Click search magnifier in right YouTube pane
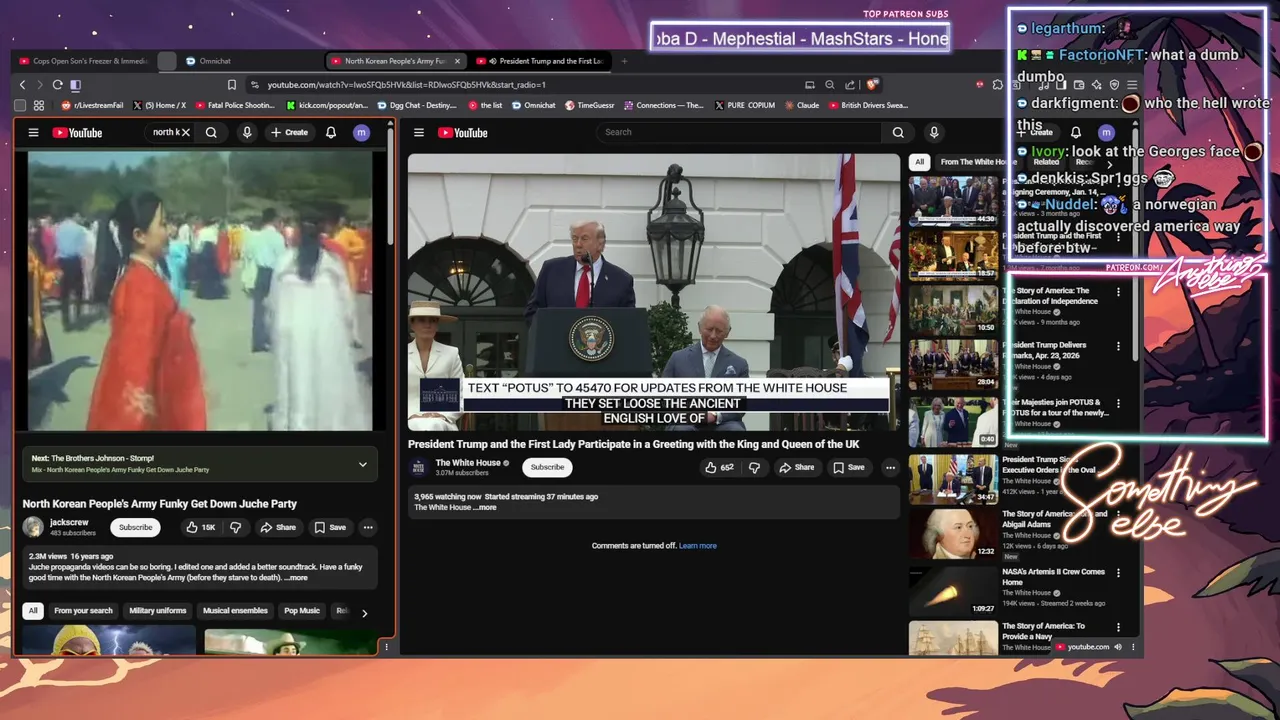Viewport: 1280px width, 720px height. pos(898,132)
